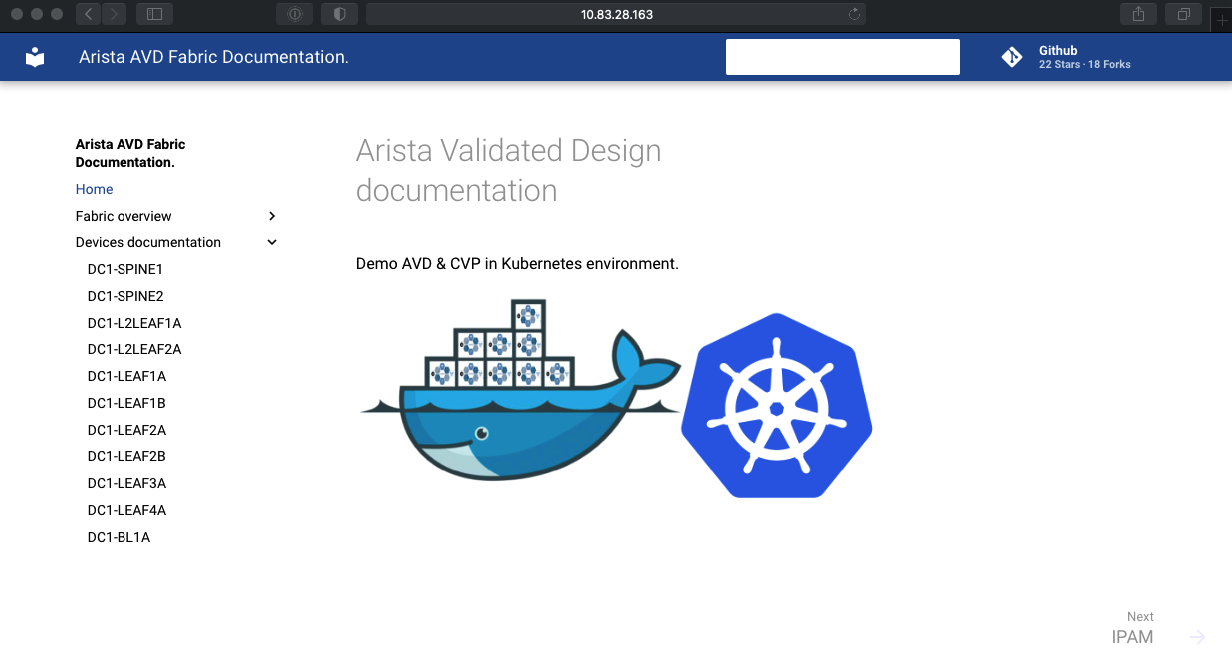Open DC1-L2LEAF2A device page
1232x662 pixels.
coord(134,349)
